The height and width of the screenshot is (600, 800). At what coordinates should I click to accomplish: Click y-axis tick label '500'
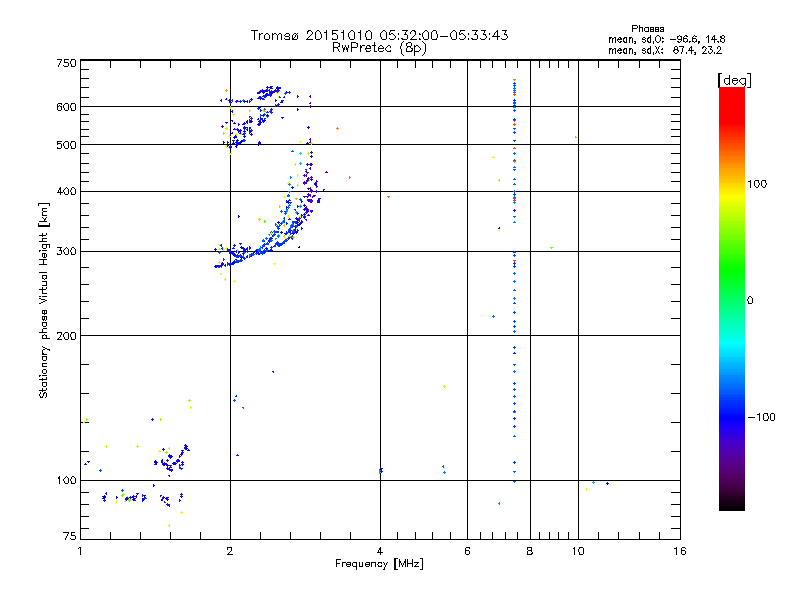point(67,145)
